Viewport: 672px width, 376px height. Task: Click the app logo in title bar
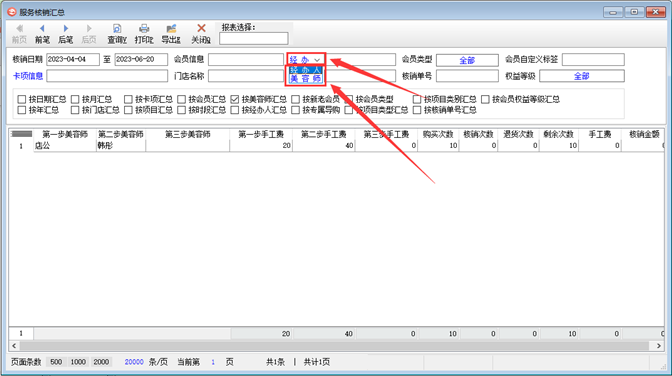(x=12, y=12)
